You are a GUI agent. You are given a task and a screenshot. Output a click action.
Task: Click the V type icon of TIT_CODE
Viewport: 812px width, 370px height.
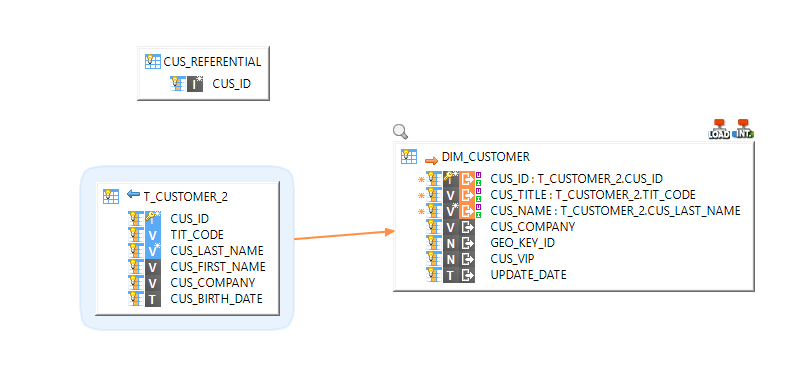153,235
